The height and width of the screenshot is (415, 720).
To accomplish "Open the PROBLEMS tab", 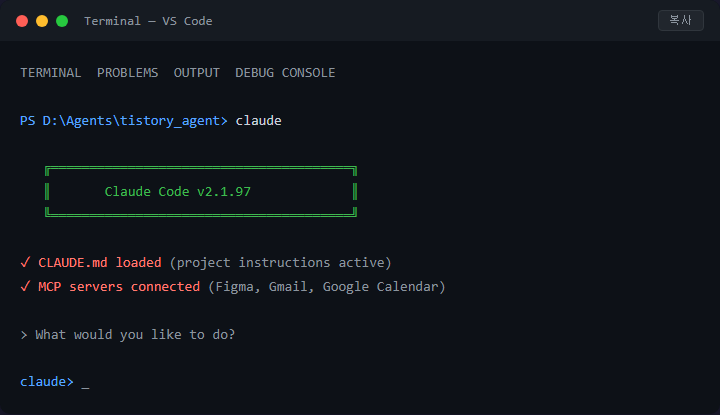I will (x=127, y=73).
